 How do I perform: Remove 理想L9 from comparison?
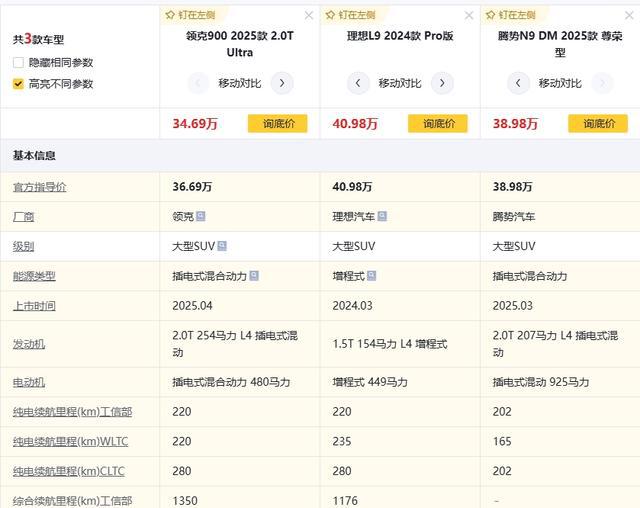pyautogui.click(x=469, y=16)
